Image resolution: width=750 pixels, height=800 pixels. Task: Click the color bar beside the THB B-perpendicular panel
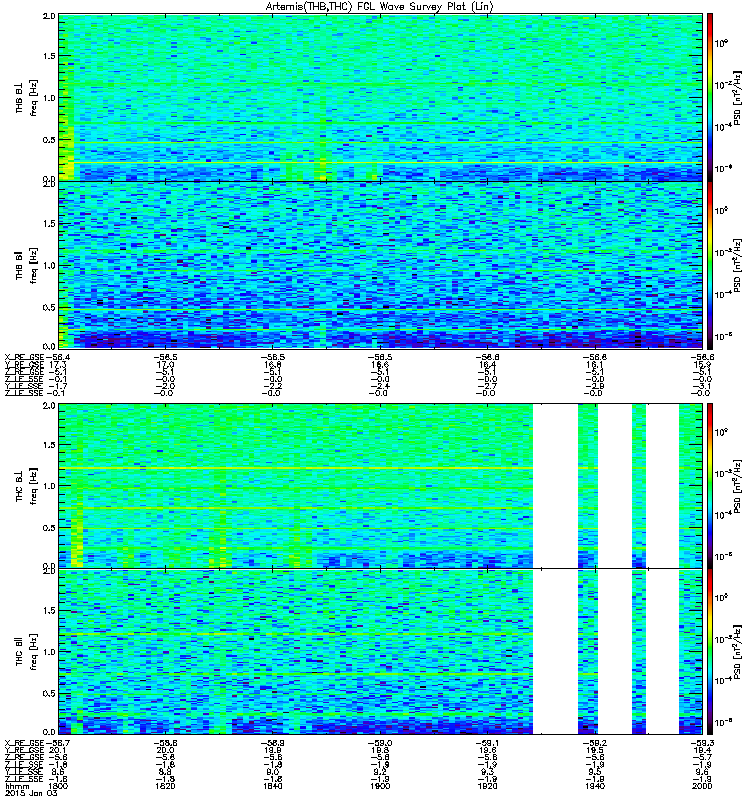[710, 97]
